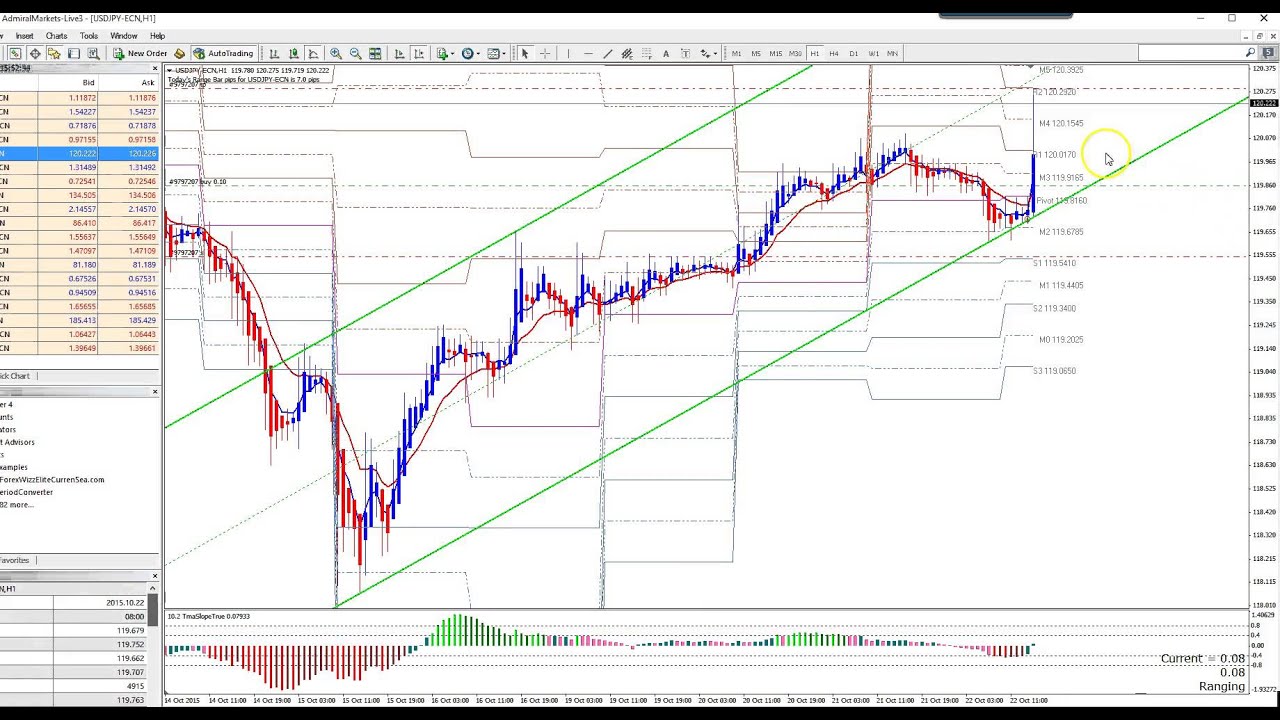Open the Tools menu

(89, 36)
